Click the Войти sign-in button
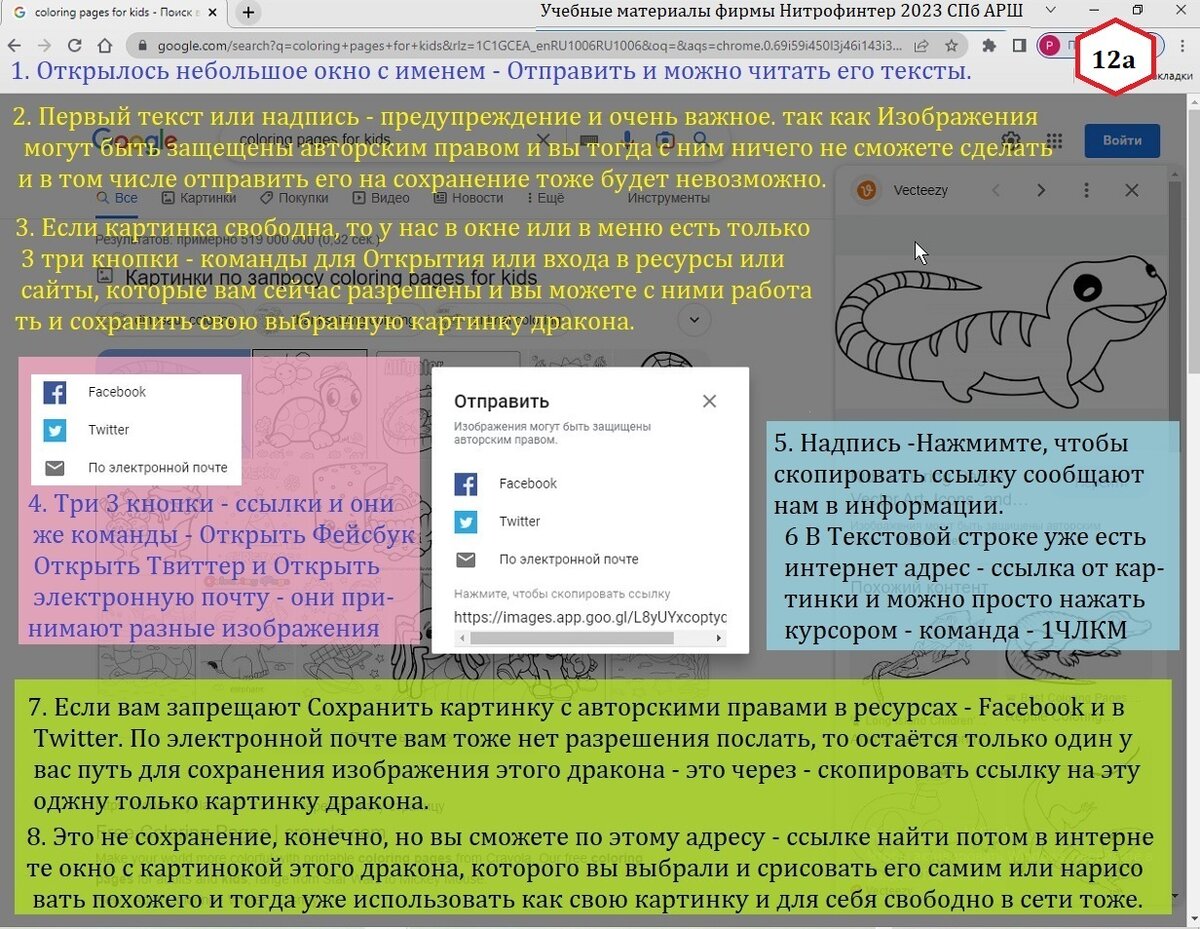1200x929 pixels. pos(1122,141)
